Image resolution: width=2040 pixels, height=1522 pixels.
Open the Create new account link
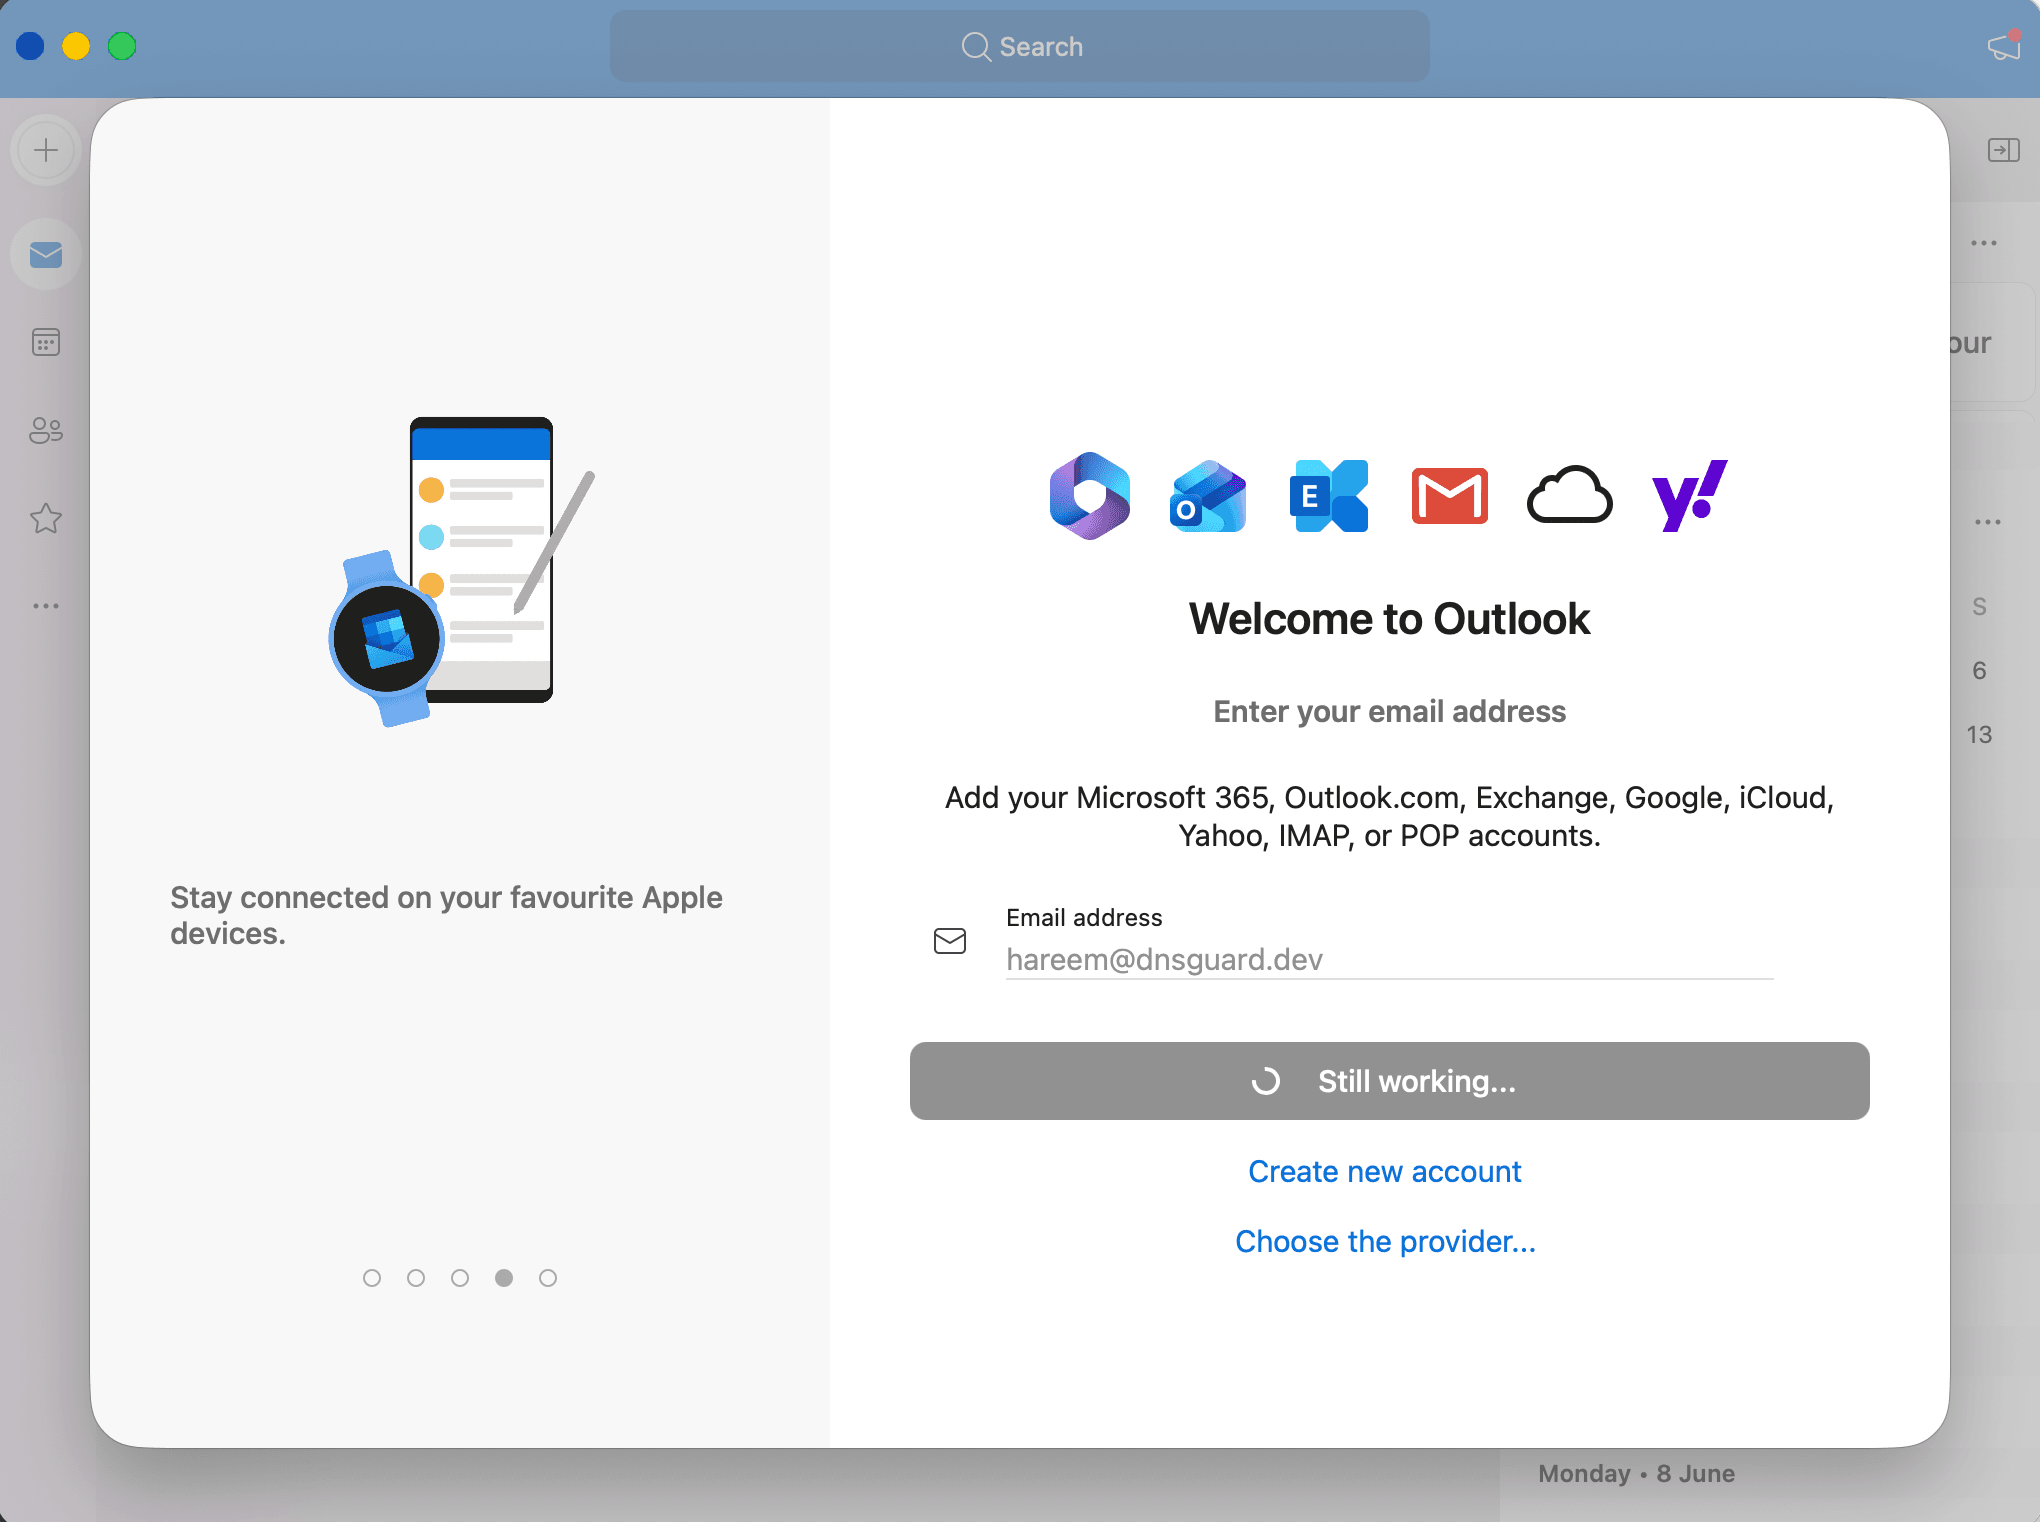tap(1385, 1171)
